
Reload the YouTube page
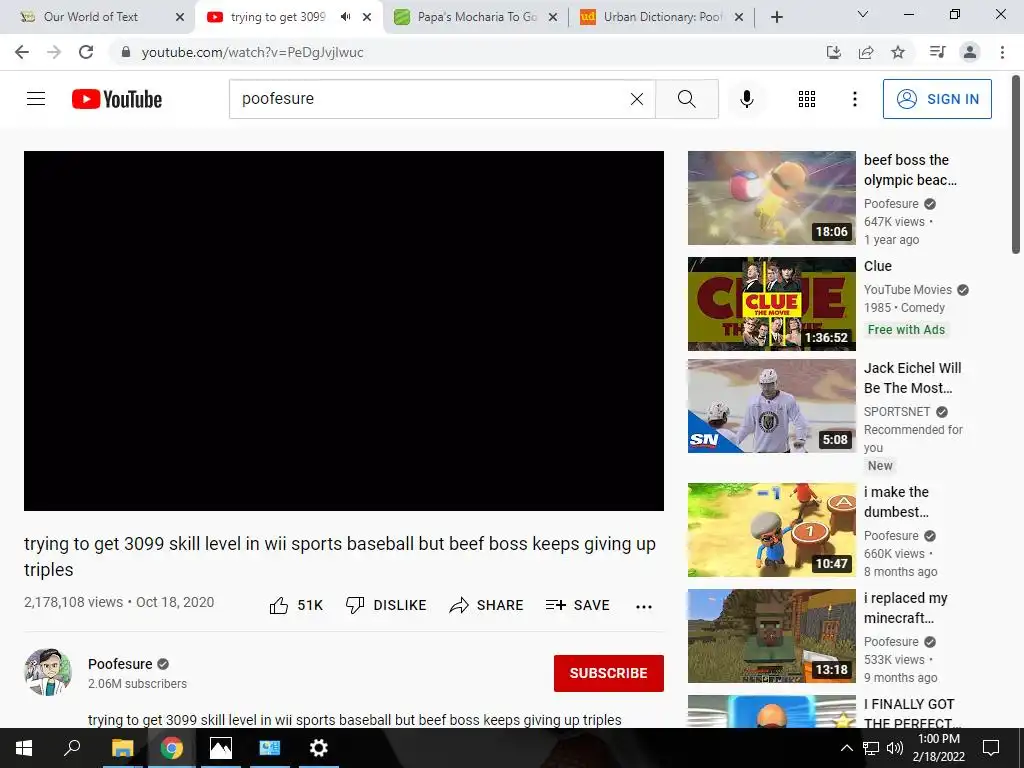point(86,52)
